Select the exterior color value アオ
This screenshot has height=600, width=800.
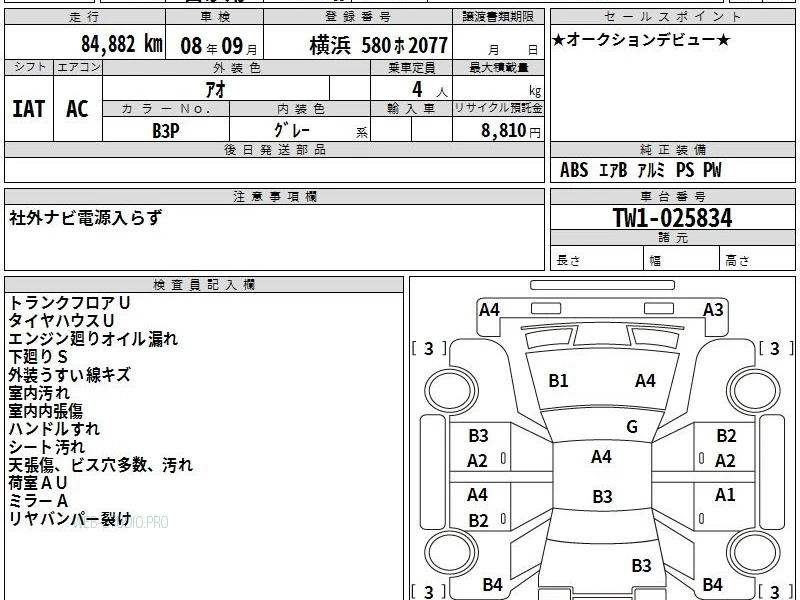click(216, 89)
